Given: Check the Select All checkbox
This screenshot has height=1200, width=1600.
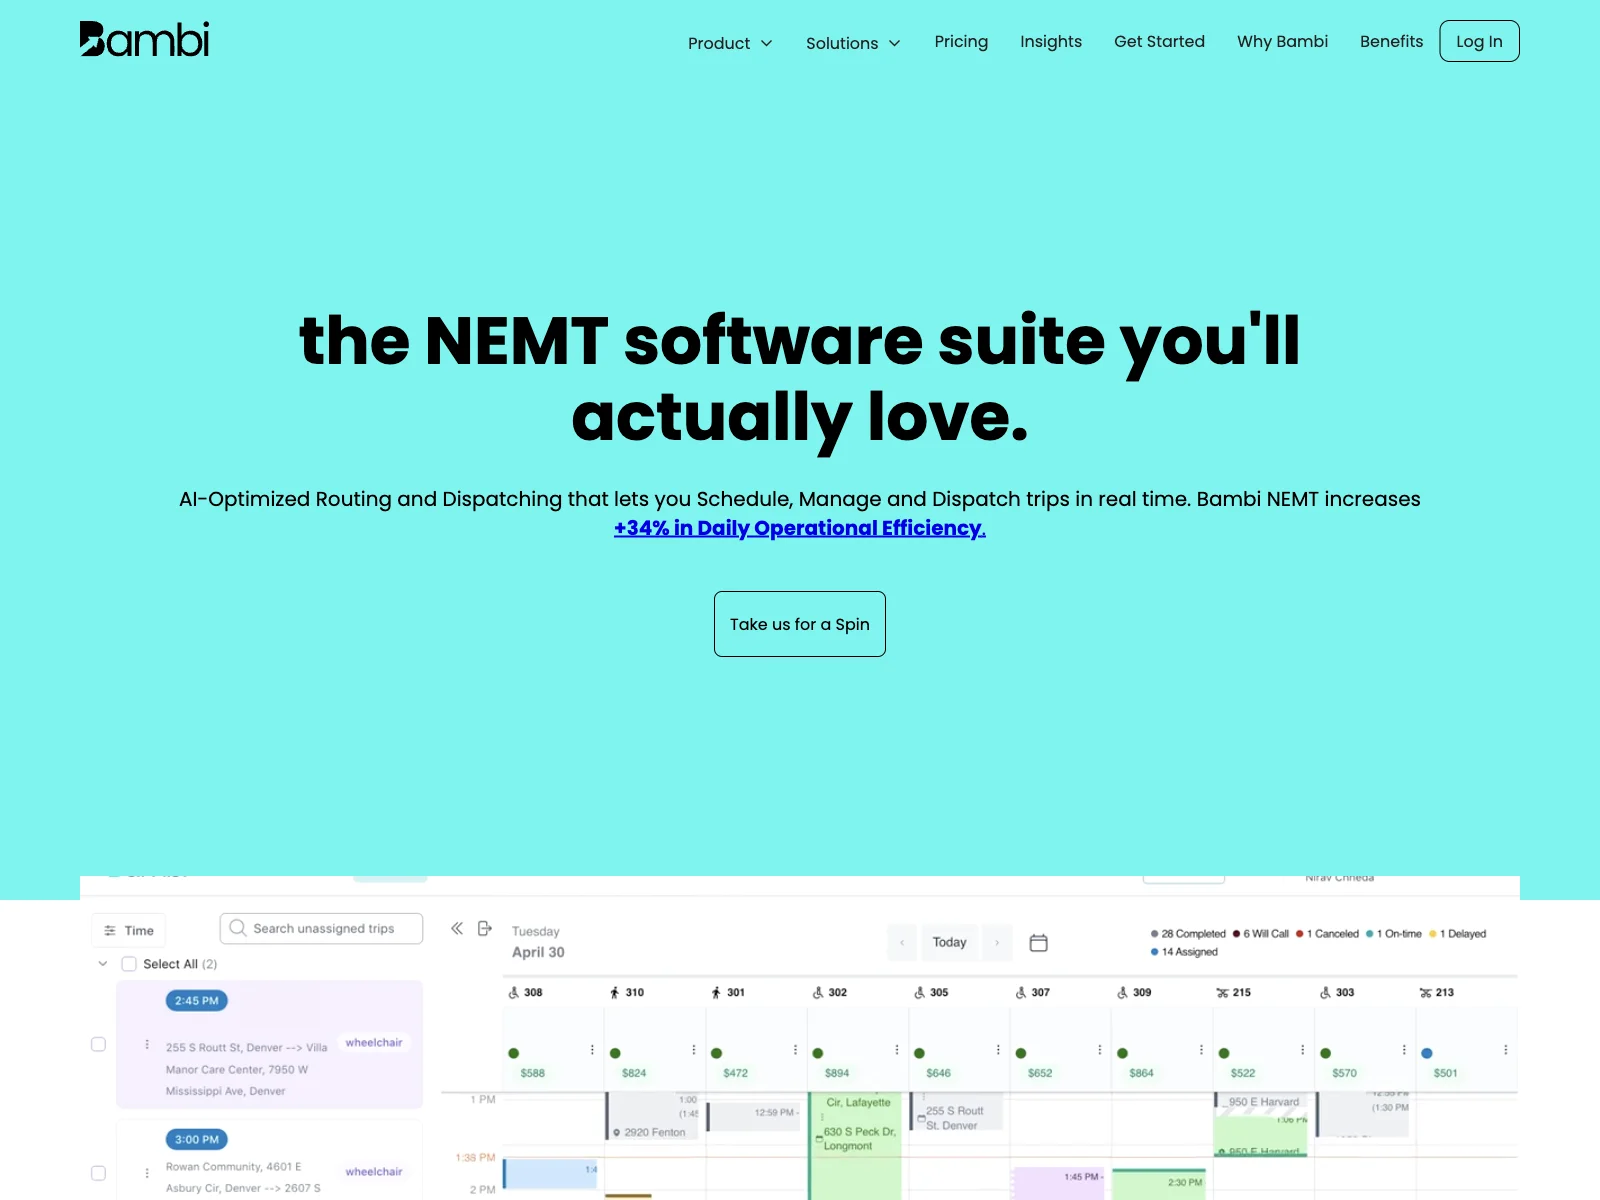Looking at the screenshot, I should (129, 964).
